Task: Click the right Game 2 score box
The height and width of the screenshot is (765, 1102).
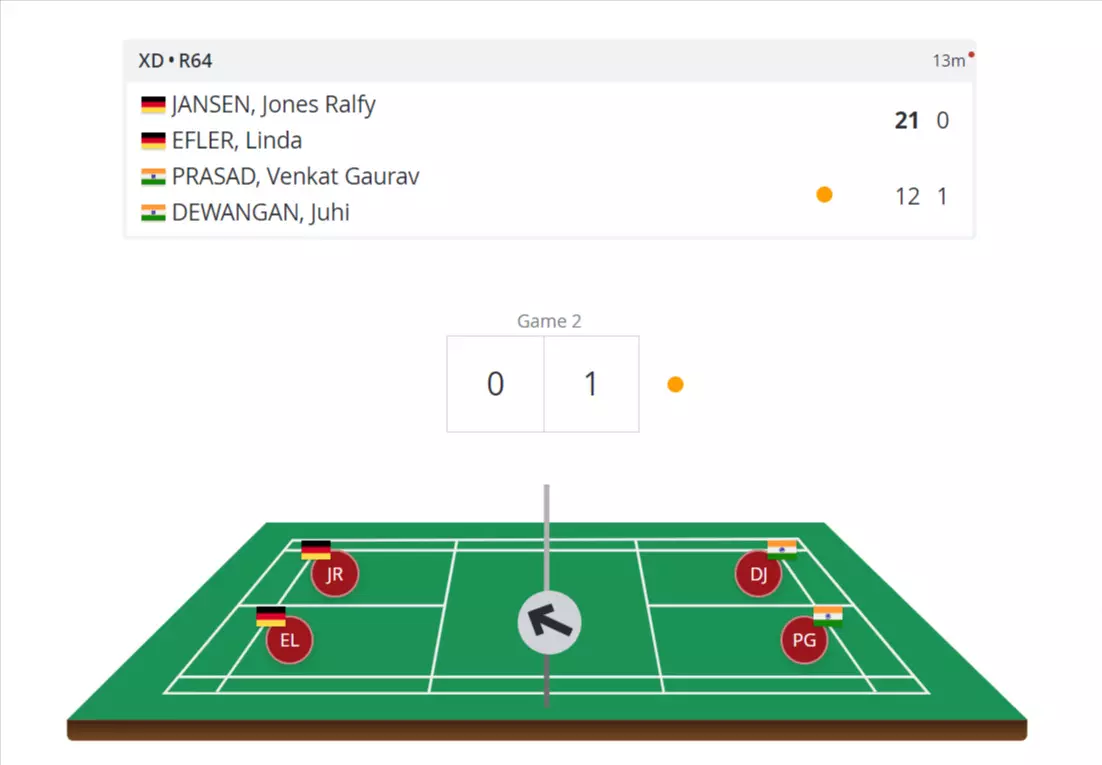Action: click(x=591, y=384)
